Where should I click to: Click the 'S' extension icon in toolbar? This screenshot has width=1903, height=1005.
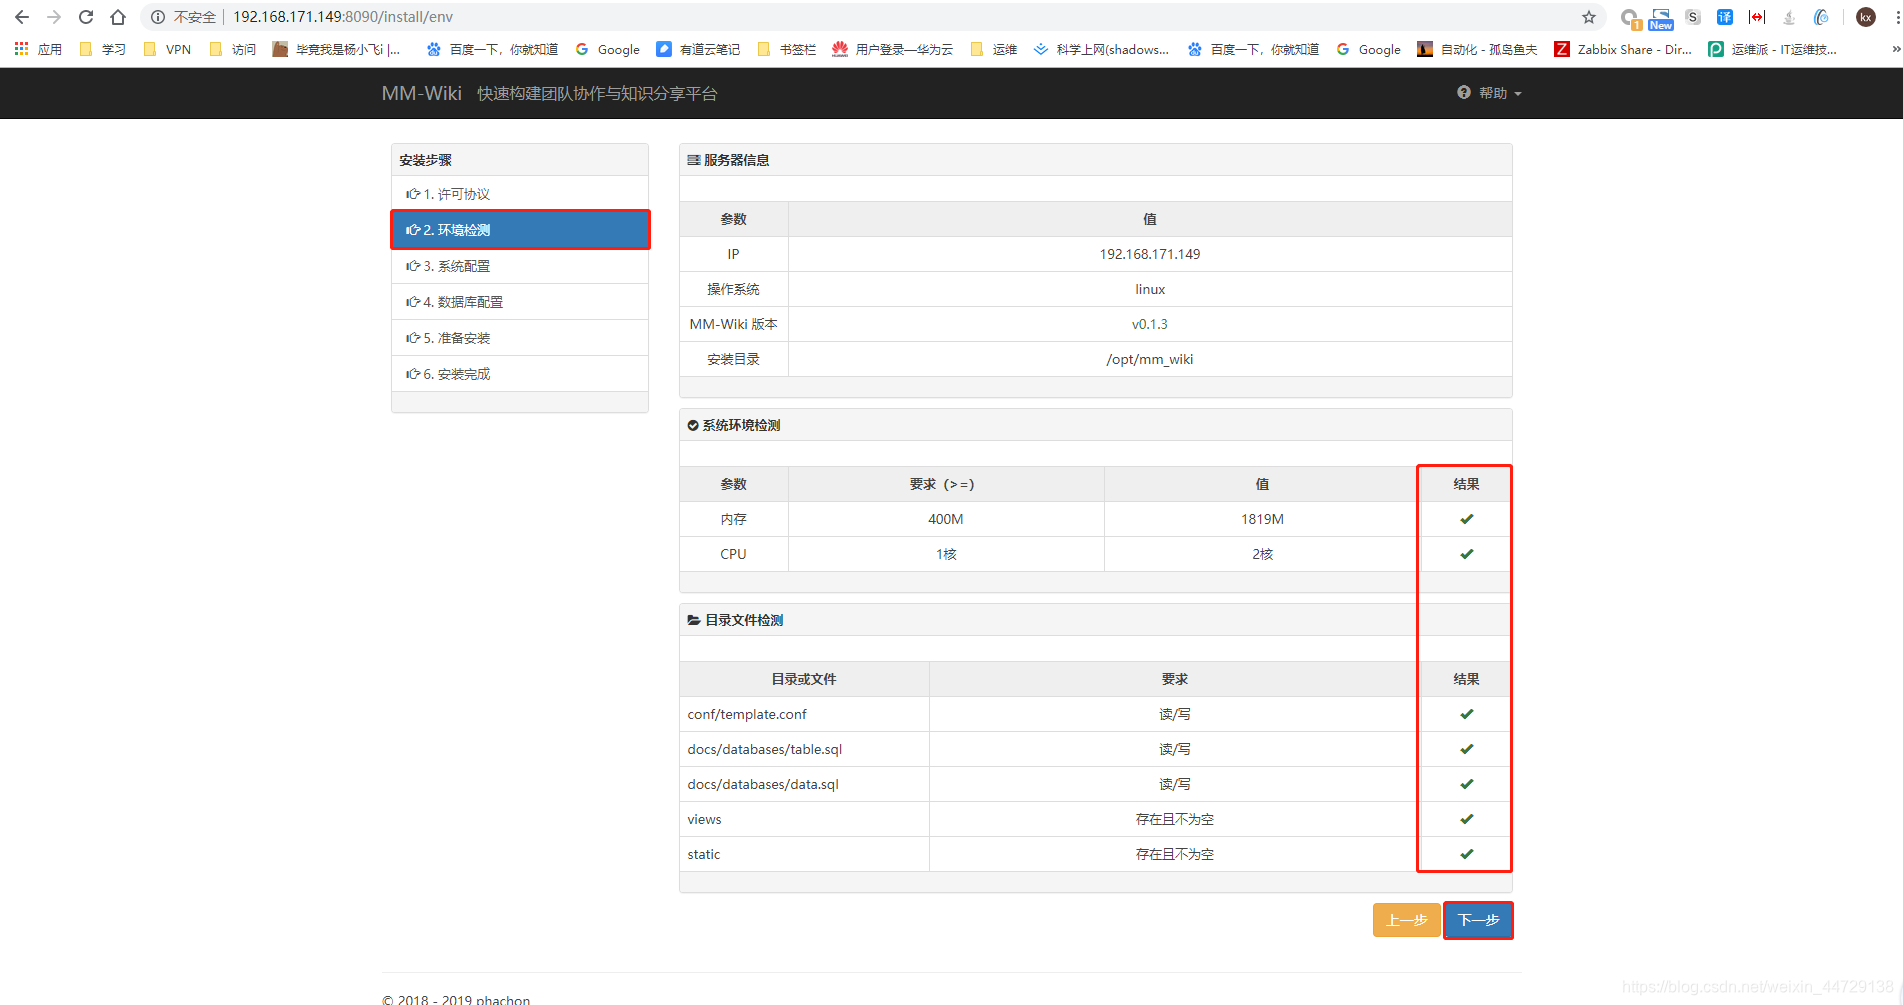(x=1693, y=17)
